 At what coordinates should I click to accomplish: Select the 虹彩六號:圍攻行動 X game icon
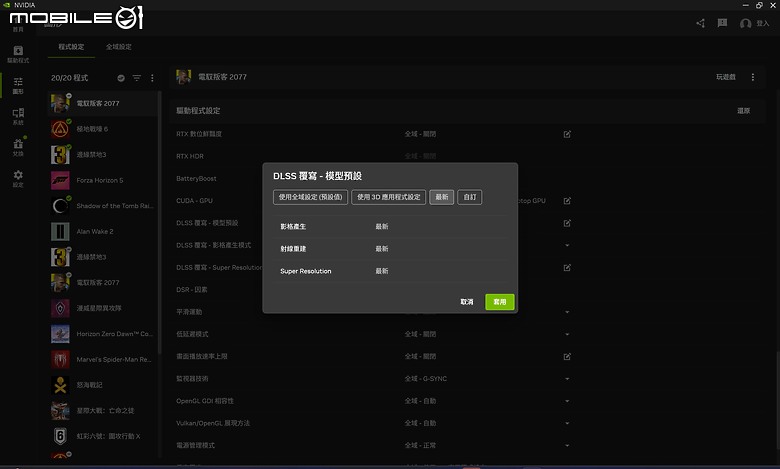[60, 436]
